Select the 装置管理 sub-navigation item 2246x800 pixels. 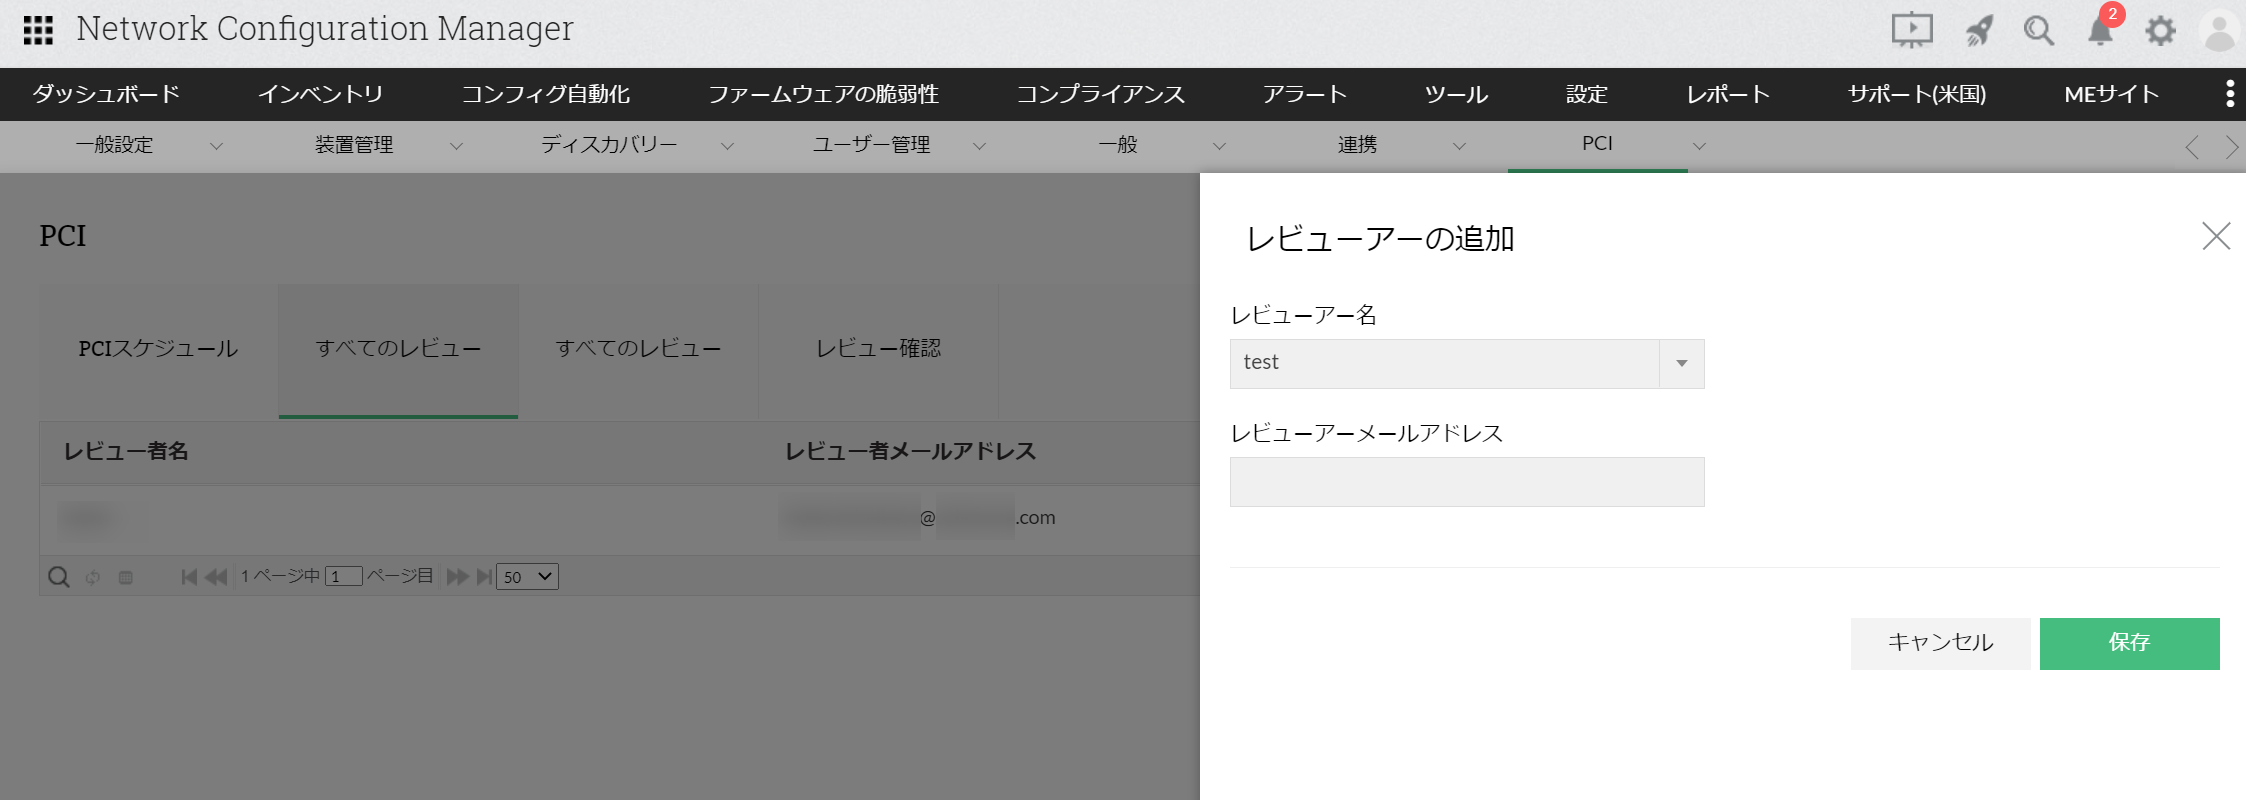point(354,145)
